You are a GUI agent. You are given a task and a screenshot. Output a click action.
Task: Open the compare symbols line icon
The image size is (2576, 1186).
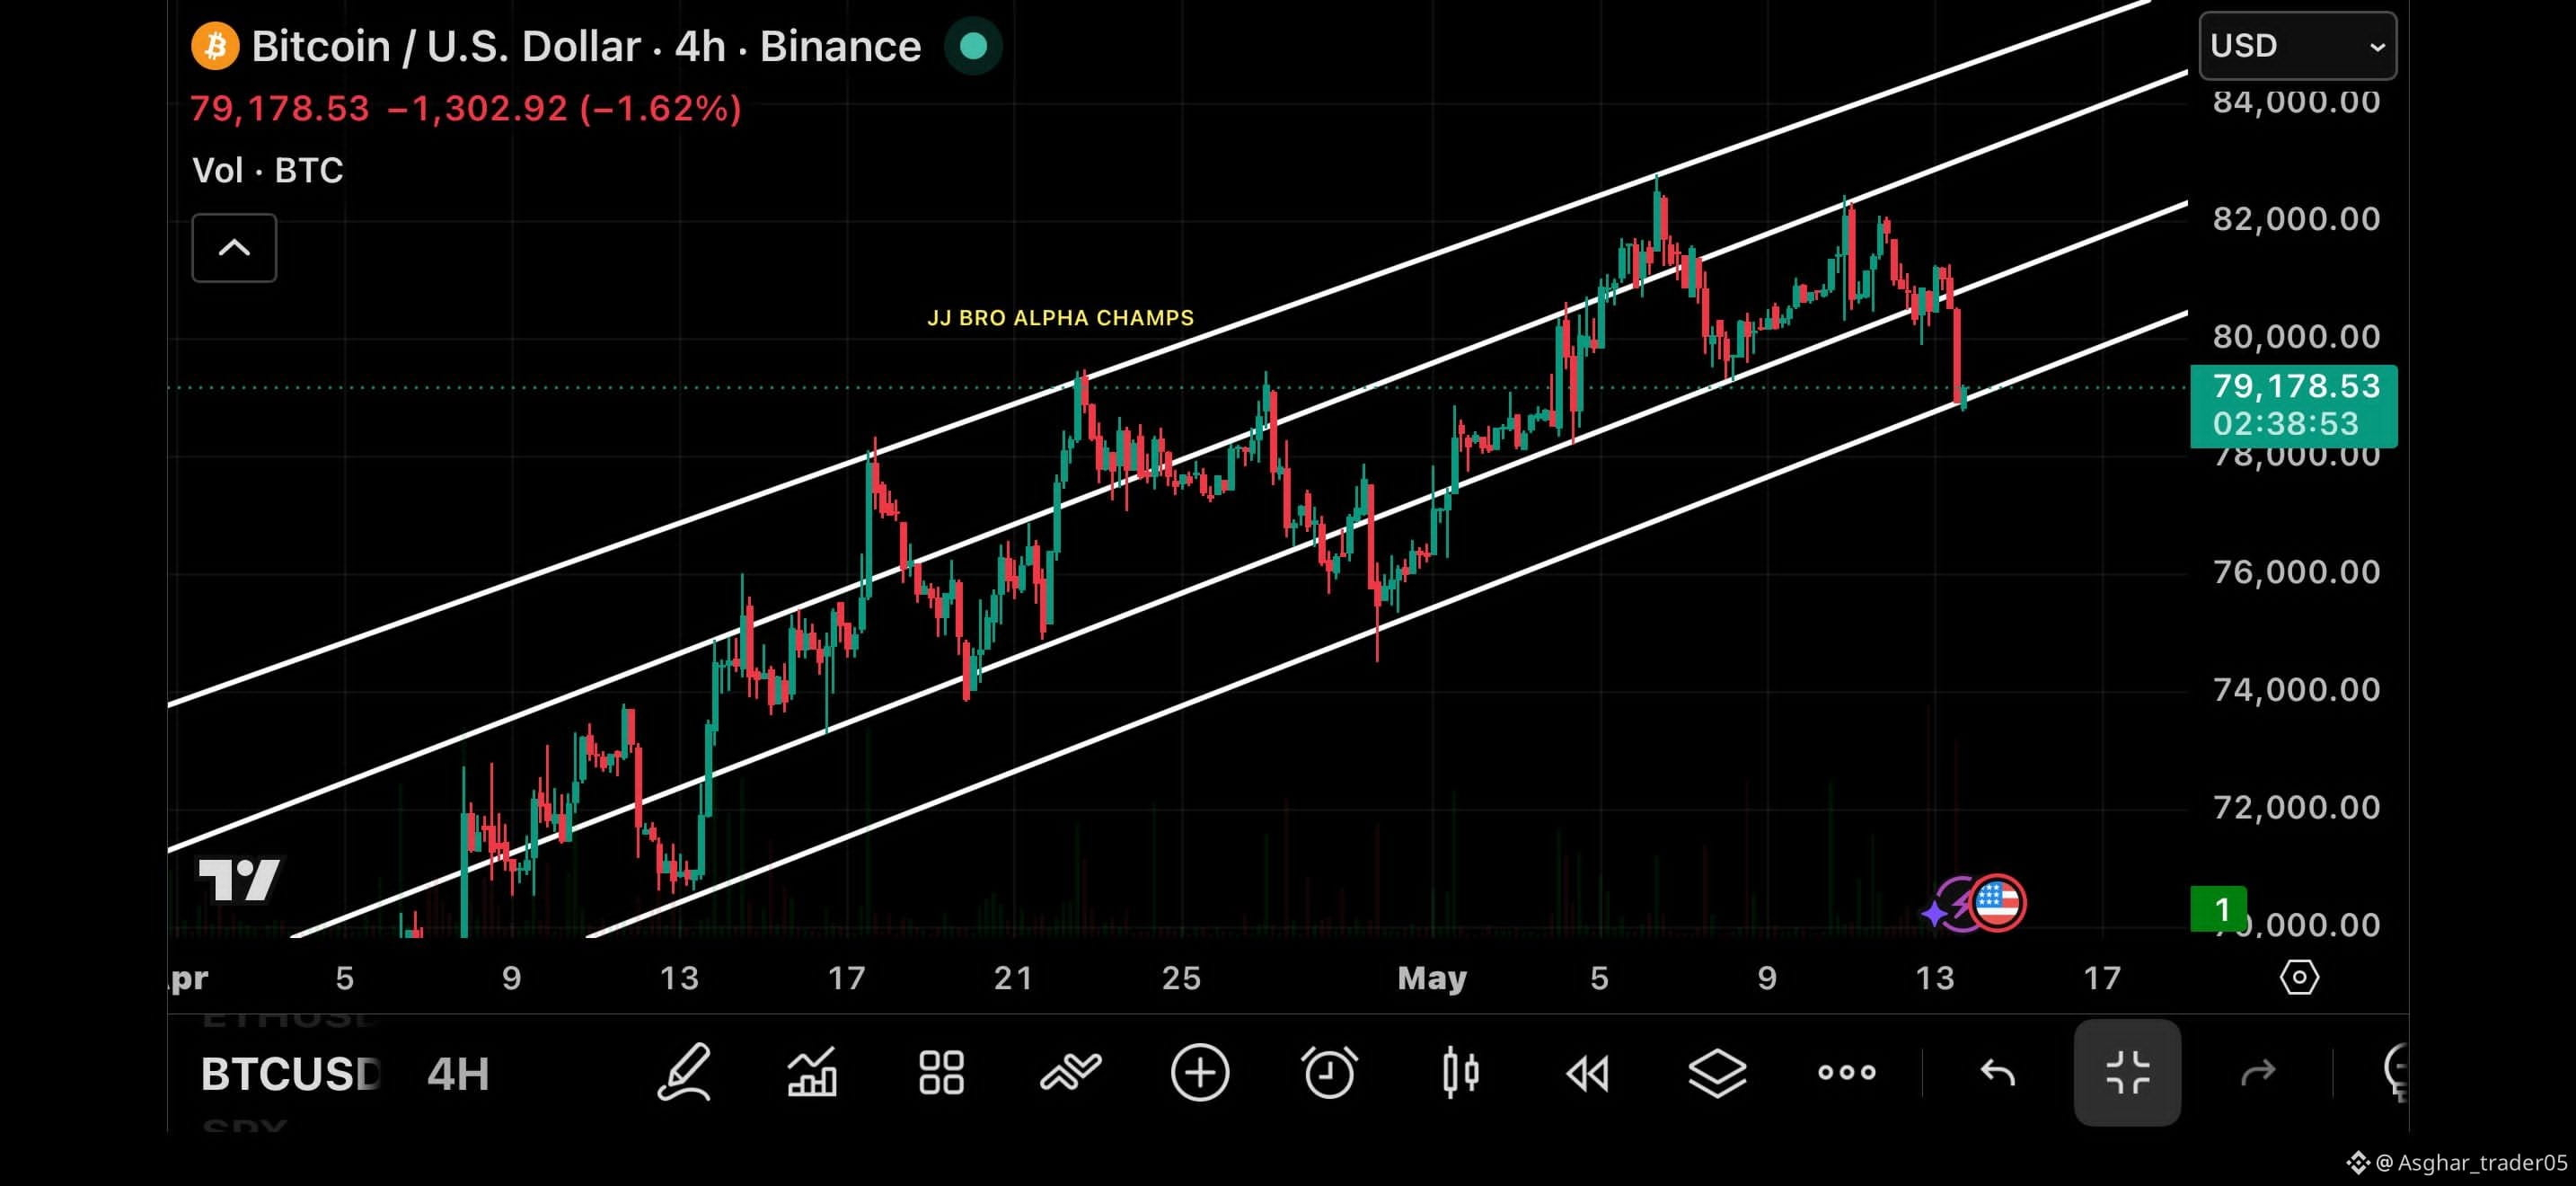click(x=1070, y=1072)
